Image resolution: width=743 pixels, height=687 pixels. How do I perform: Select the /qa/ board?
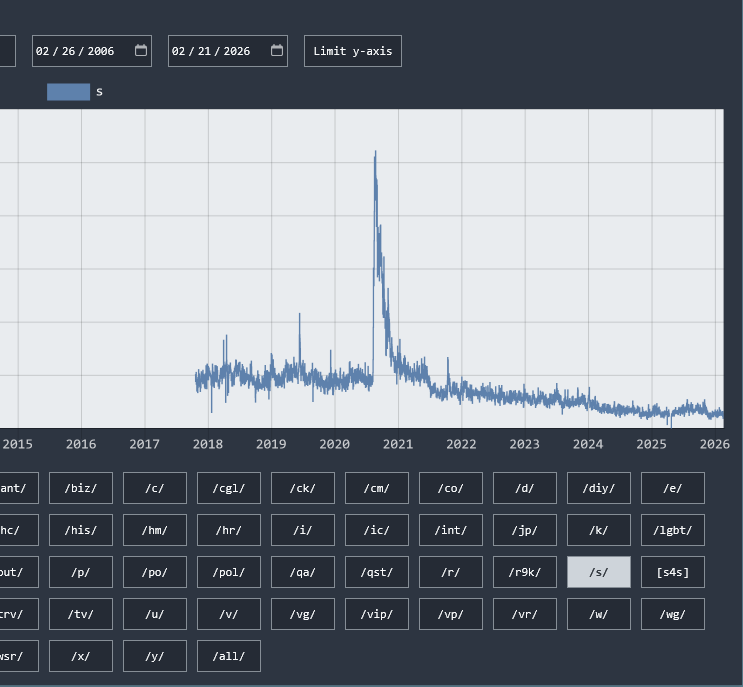click(303, 572)
